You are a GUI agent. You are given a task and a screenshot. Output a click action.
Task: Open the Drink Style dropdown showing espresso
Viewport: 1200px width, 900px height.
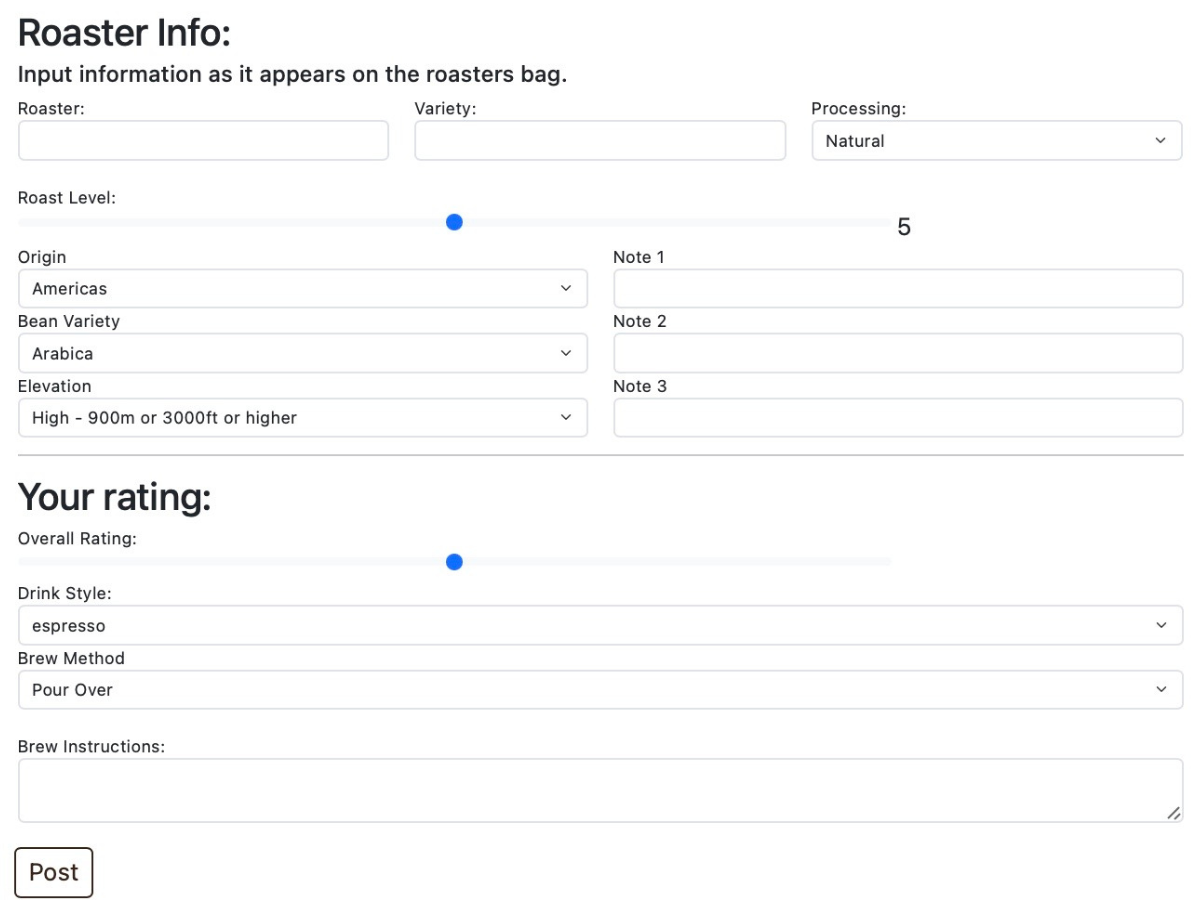(600, 625)
